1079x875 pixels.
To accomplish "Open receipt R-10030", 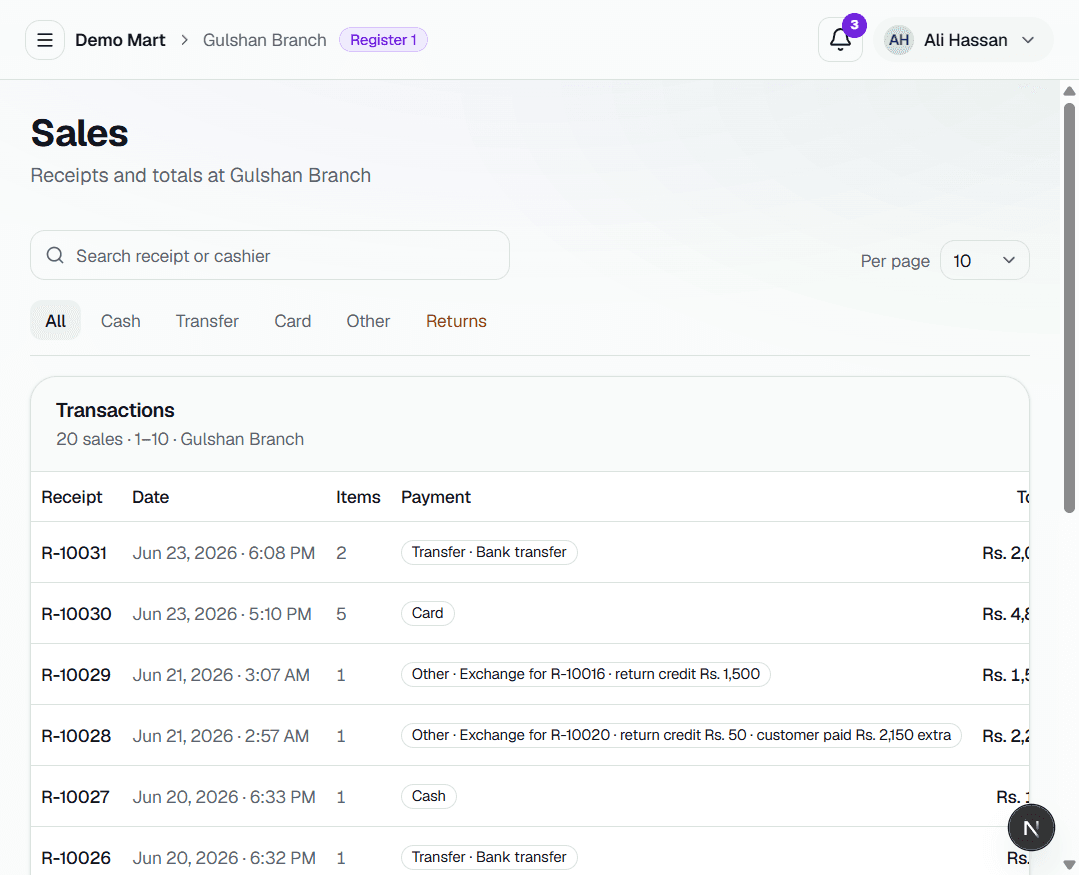I will [x=76, y=614].
